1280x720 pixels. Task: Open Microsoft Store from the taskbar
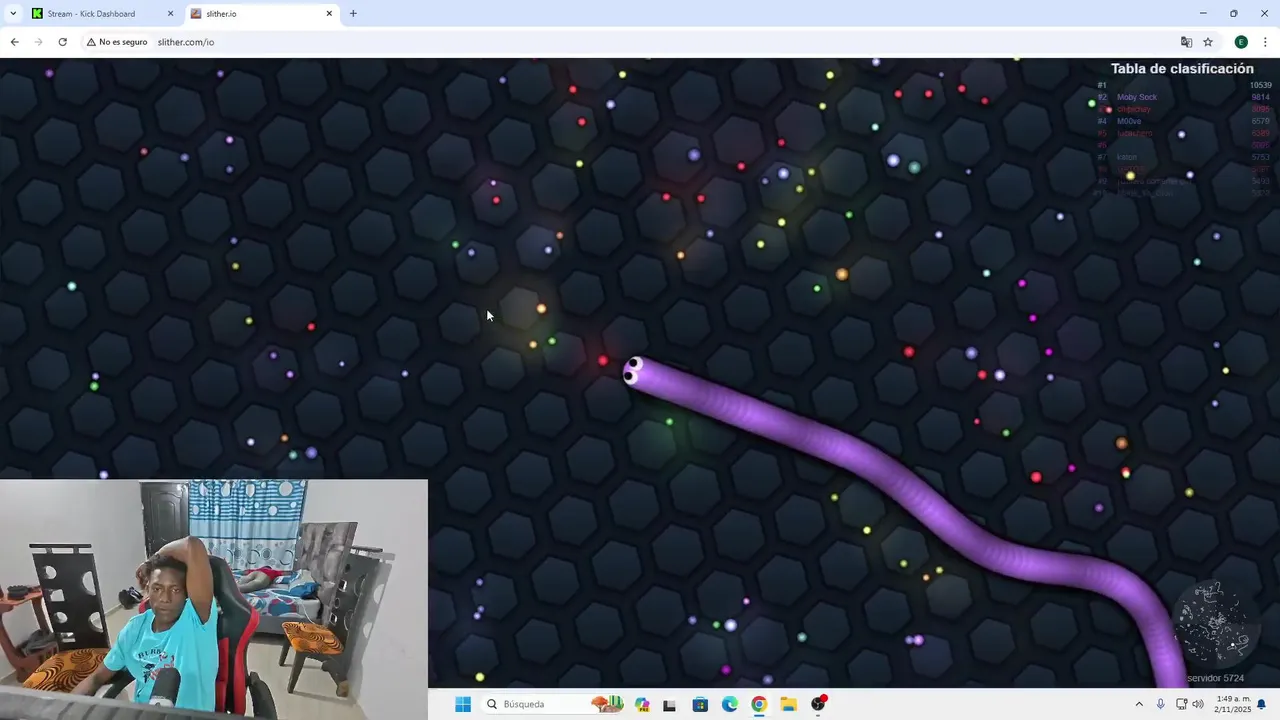click(x=700, y=704)
